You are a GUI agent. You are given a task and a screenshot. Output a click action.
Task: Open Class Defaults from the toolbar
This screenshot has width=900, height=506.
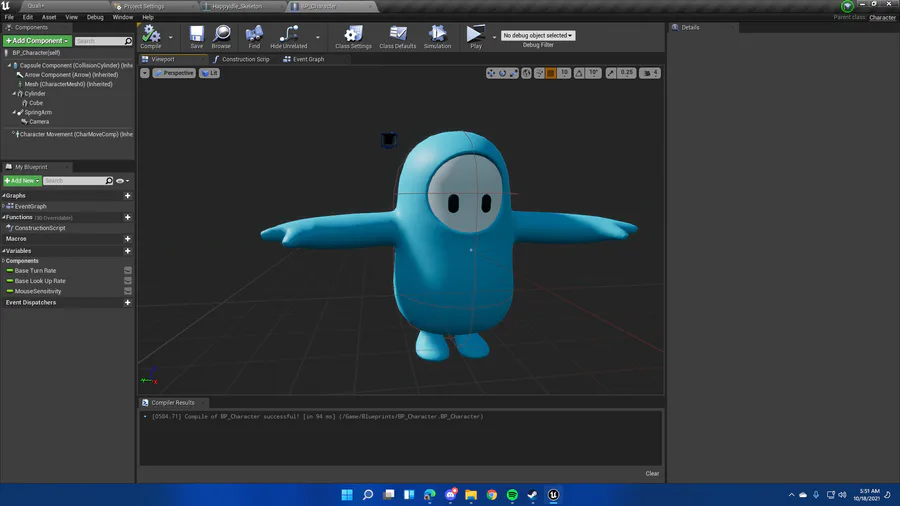click(398, 35)
